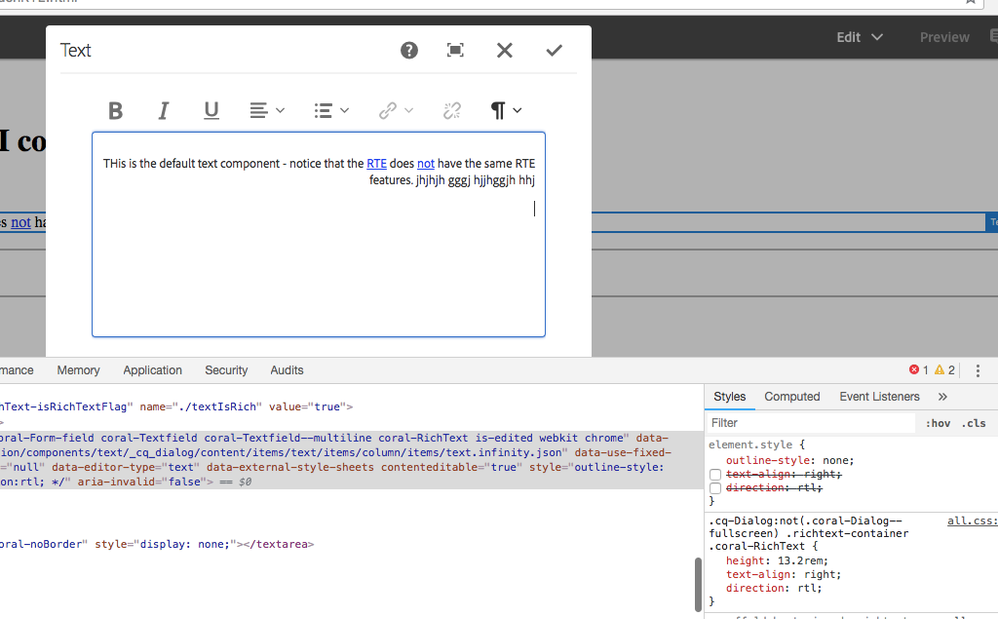Enable the direction: rtl checkbox in element.style
998x619 pixels.
[x=715, y=488]
